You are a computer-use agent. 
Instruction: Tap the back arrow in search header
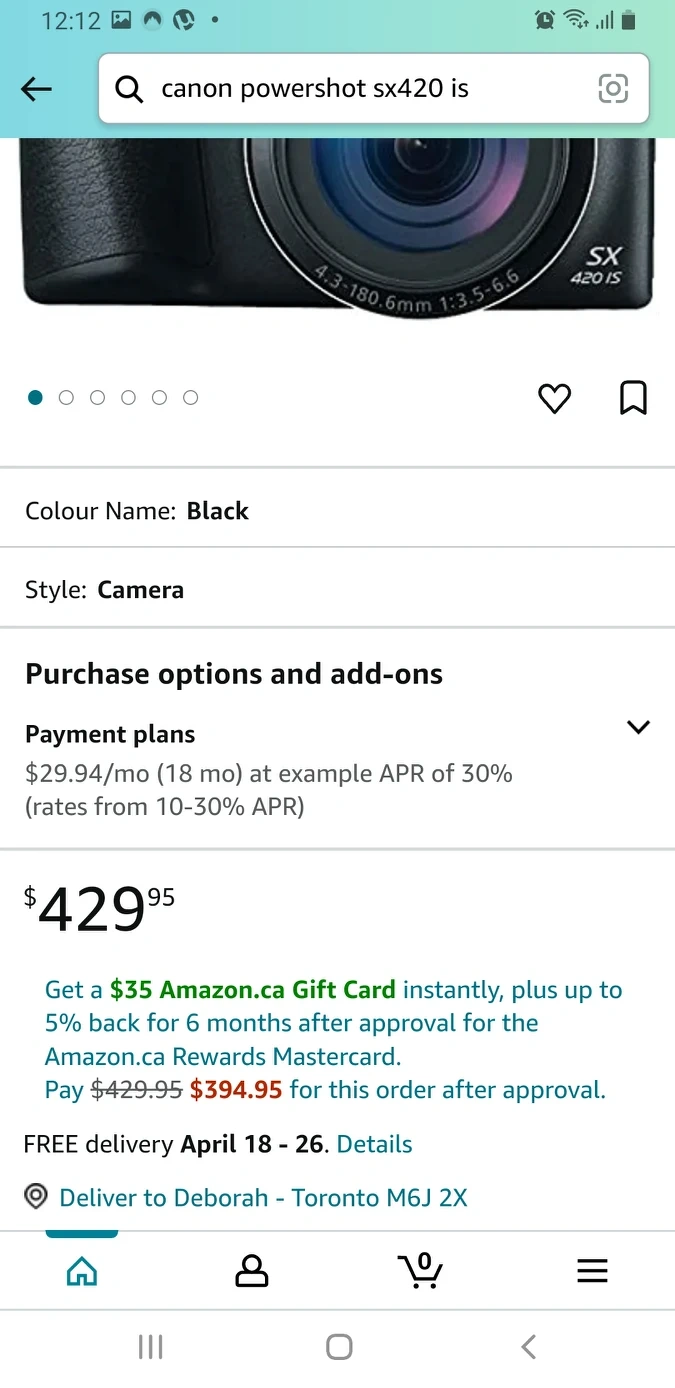coord(36,89)
